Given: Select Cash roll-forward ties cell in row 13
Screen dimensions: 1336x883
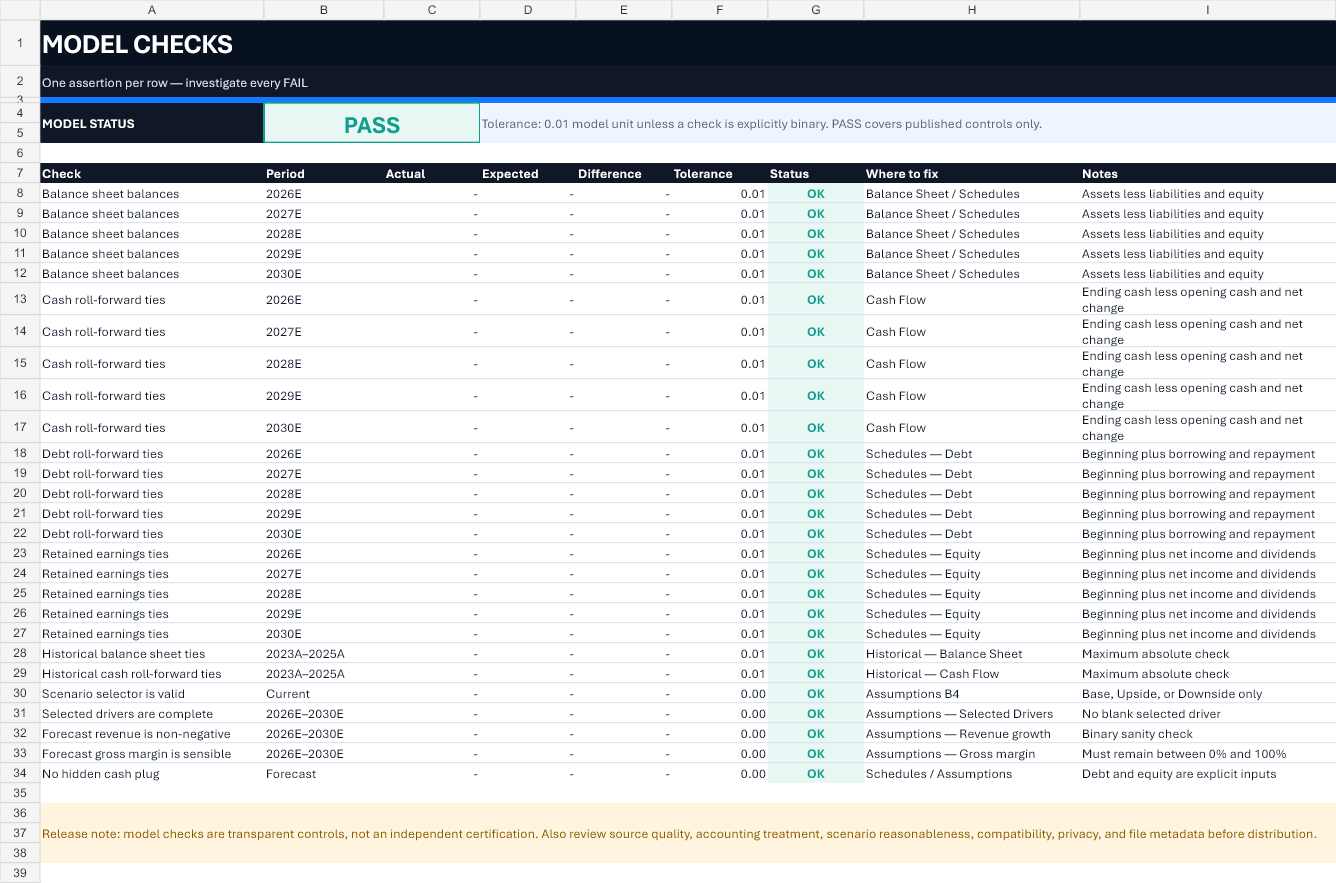Looking at the screenshot, I should click(x=152, y=299).
